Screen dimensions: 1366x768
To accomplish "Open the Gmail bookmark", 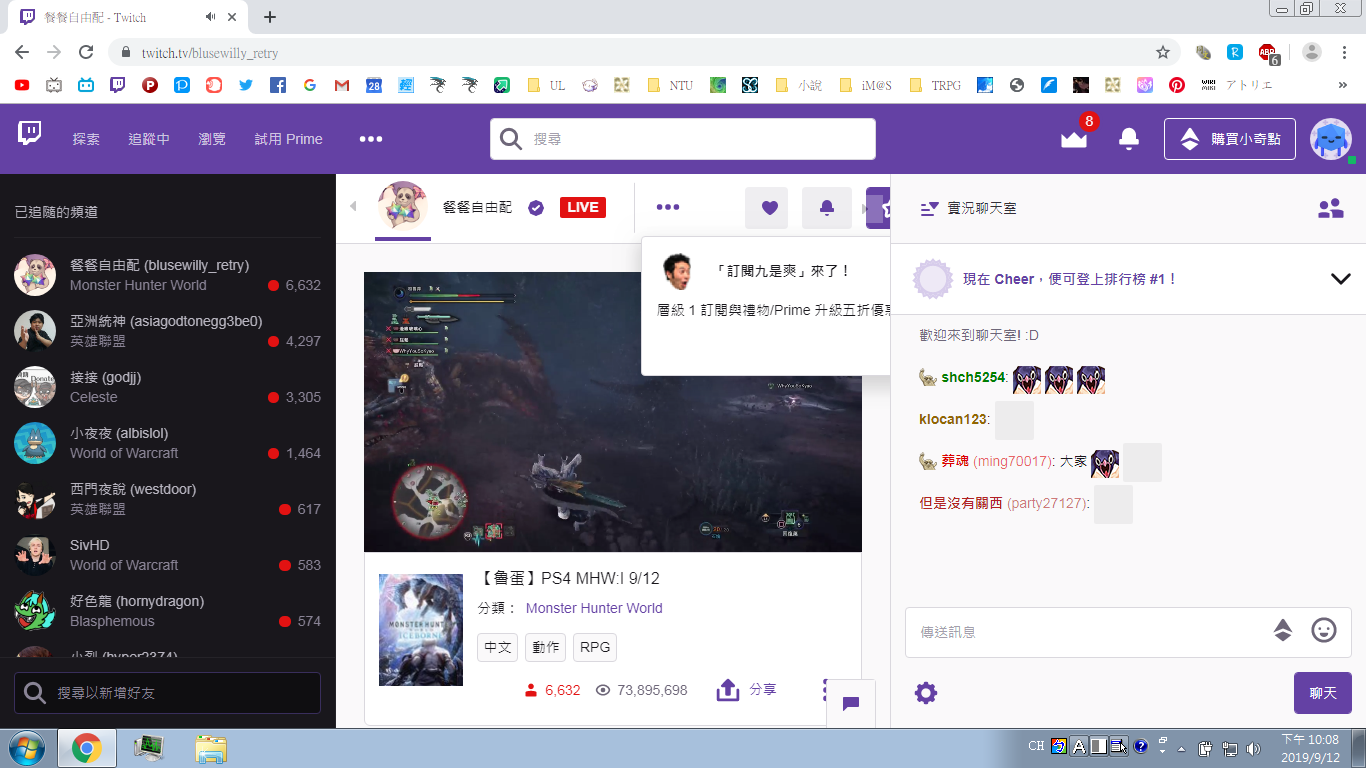I will (x=342, y=86).
